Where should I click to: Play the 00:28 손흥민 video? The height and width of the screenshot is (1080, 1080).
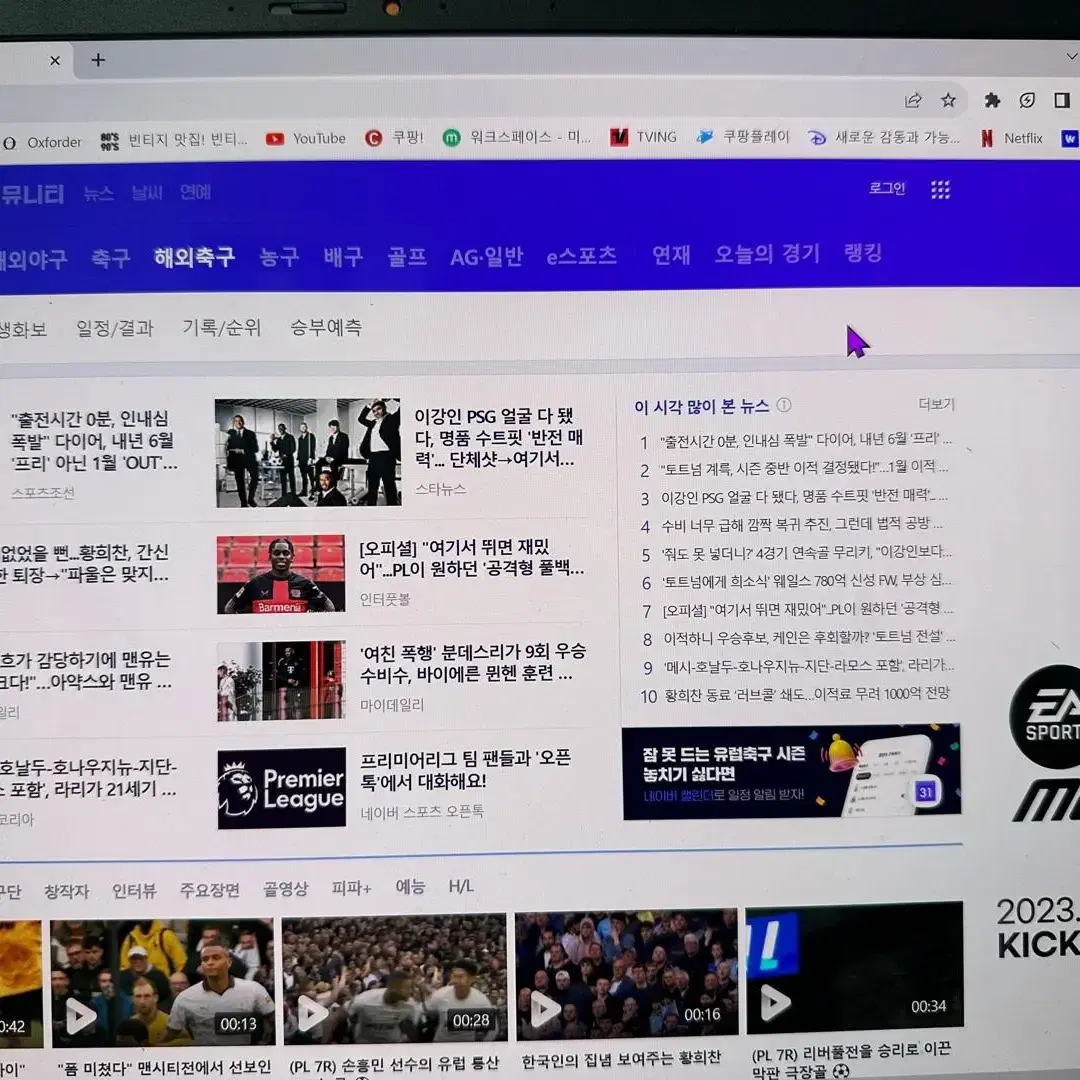tap(395, 977)
